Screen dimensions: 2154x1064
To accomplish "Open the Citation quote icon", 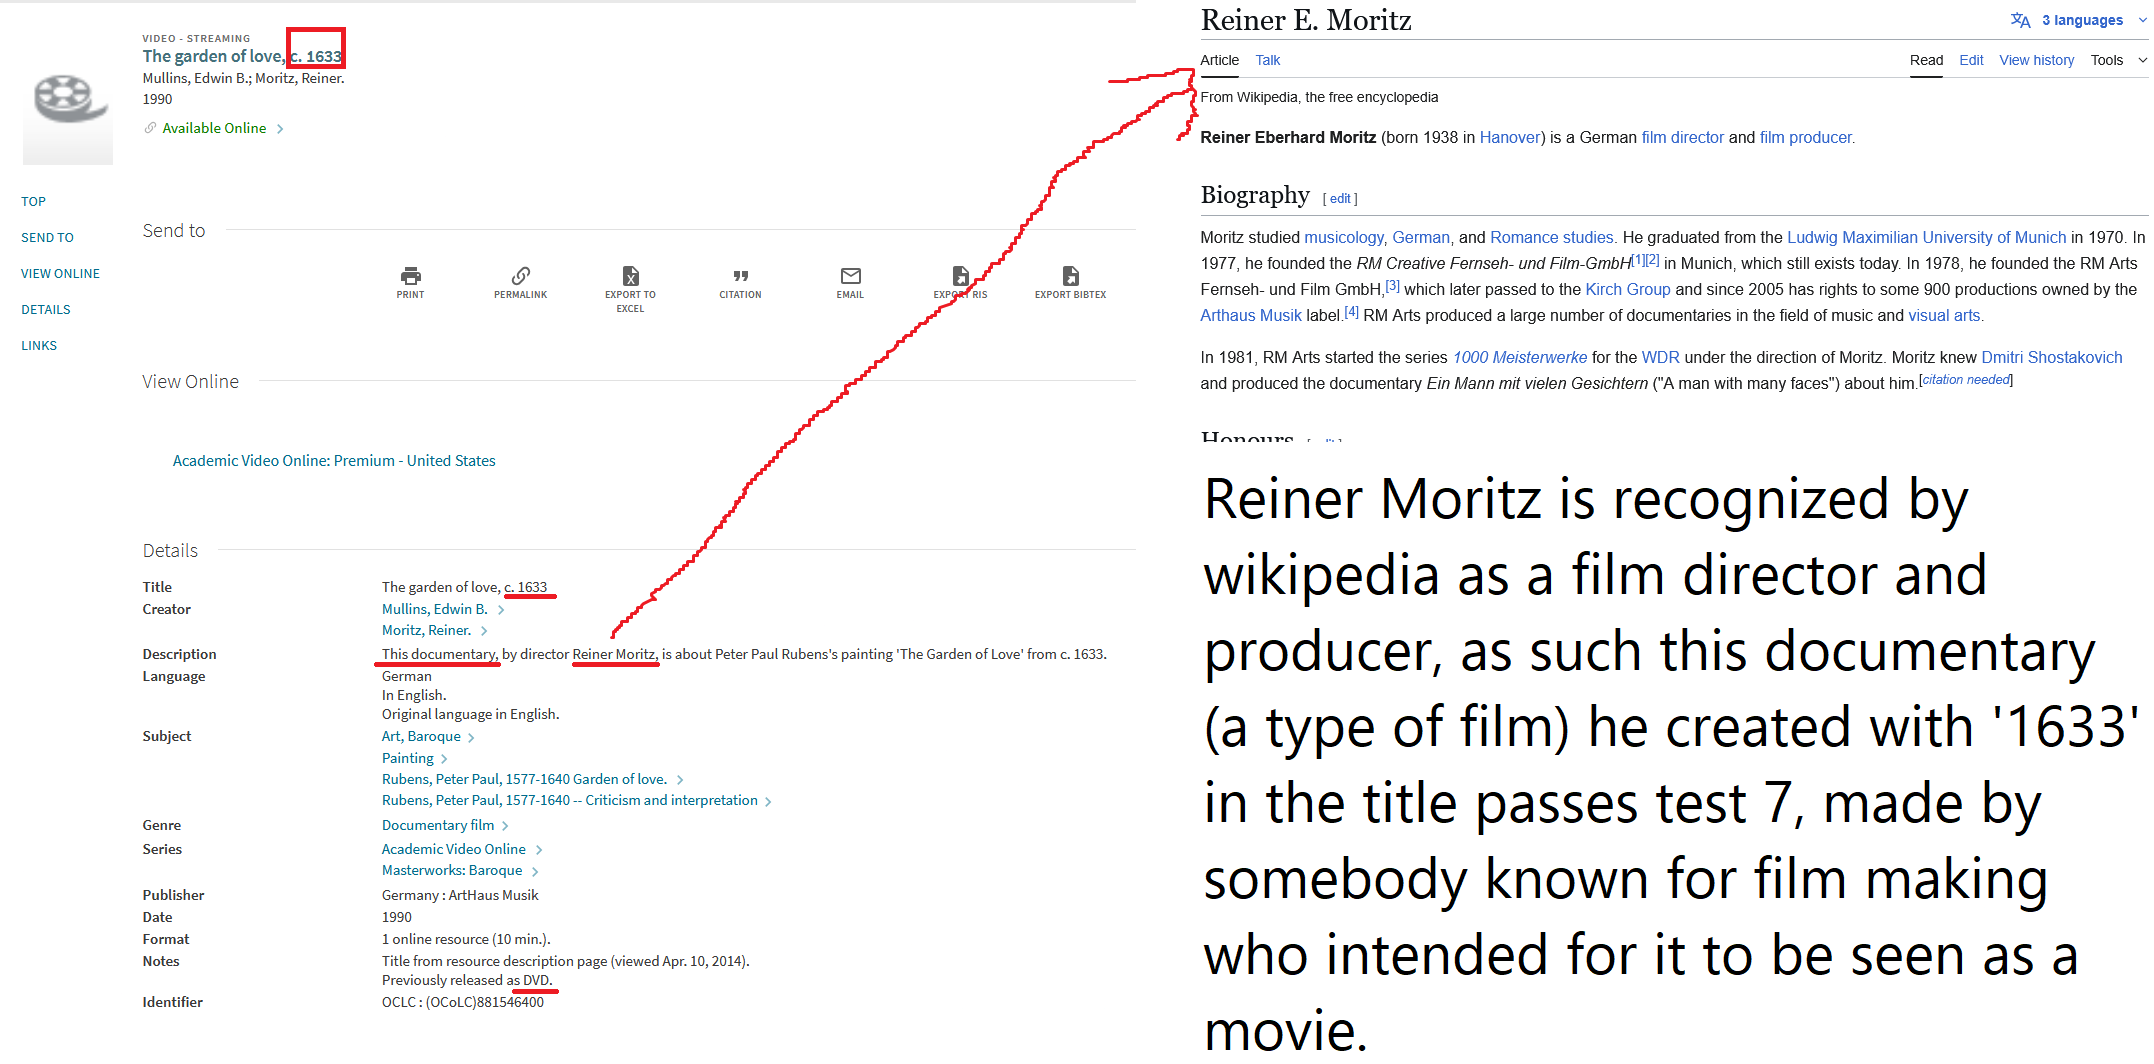I will pyautogui.click(x=740, y=276).
